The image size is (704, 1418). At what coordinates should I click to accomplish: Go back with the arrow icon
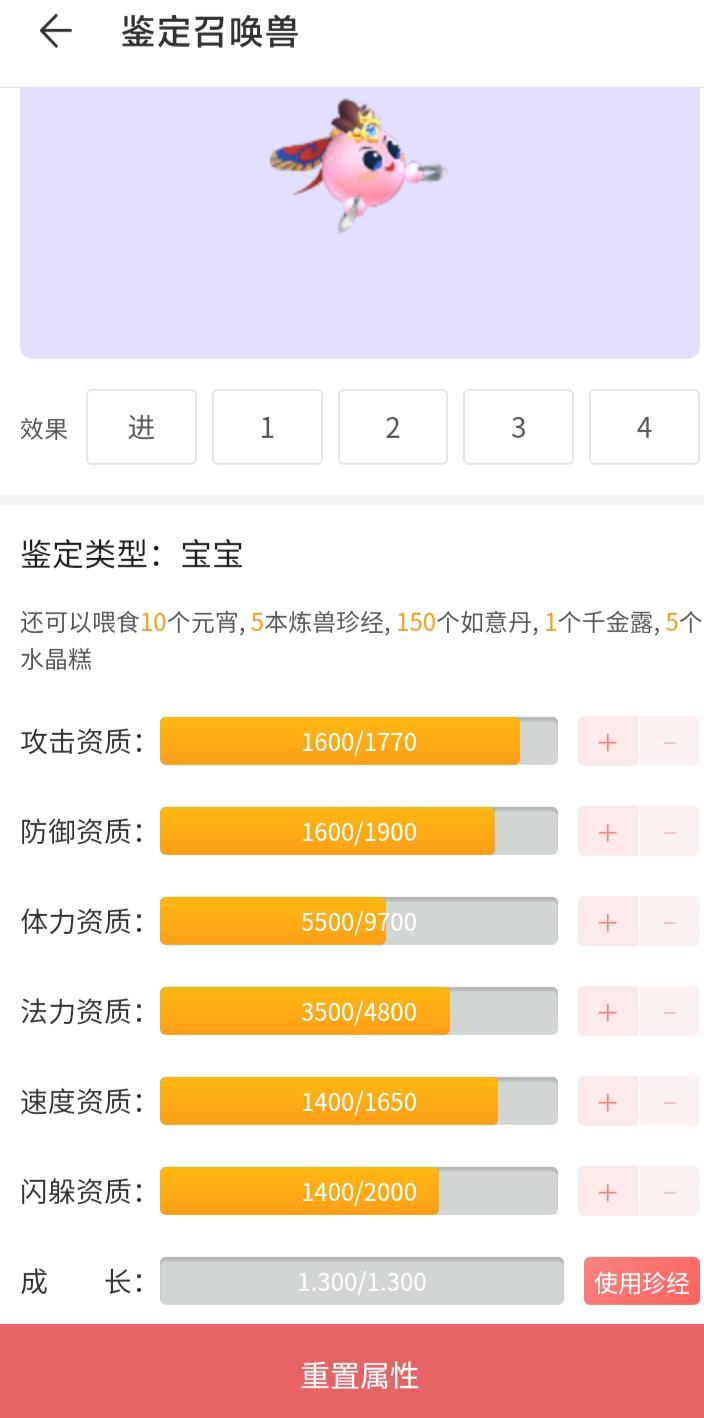(55, 32)
